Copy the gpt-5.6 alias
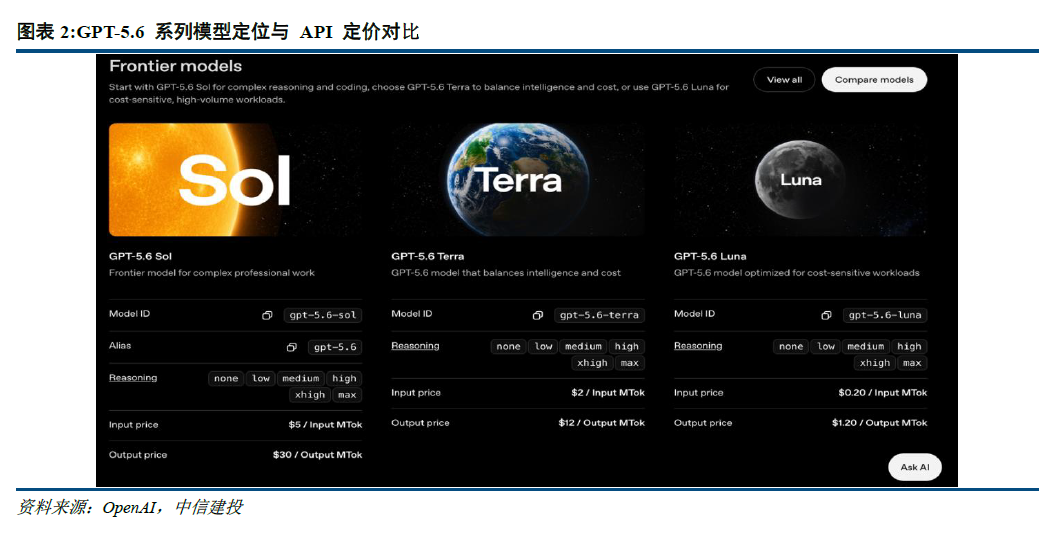 291,347
